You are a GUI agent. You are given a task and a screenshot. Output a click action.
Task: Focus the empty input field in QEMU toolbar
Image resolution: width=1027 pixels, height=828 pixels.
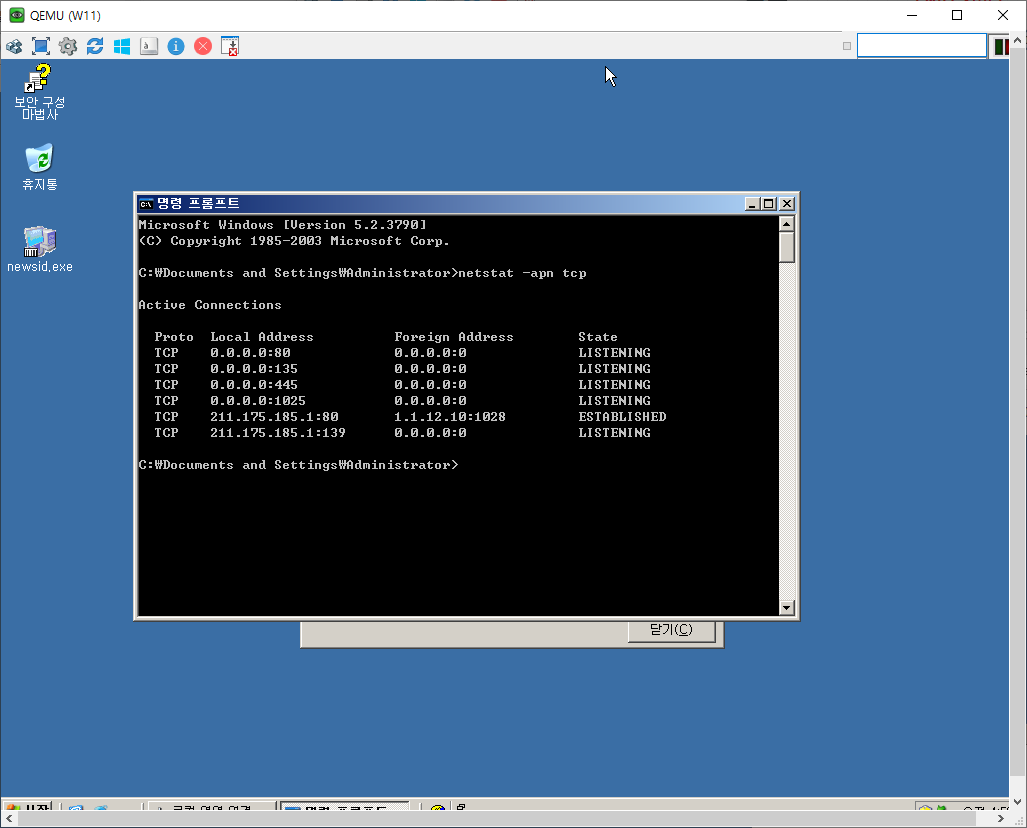pos(922,46)
